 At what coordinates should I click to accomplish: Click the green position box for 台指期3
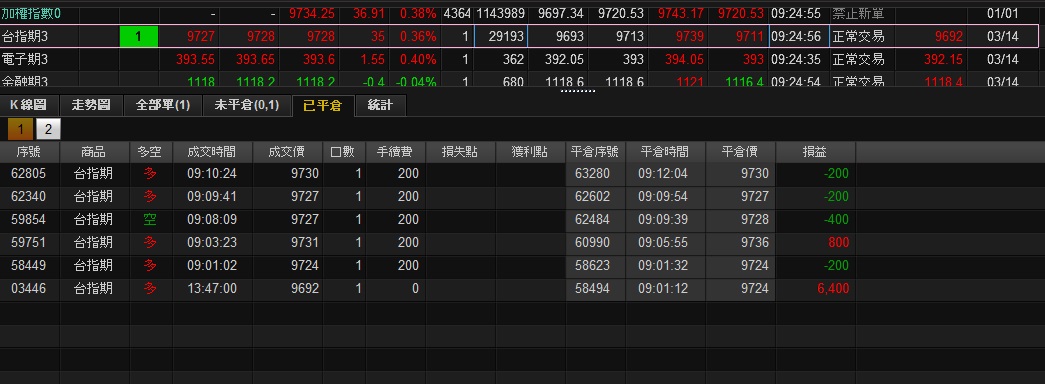pyautogui.click(x=139, y=36)
